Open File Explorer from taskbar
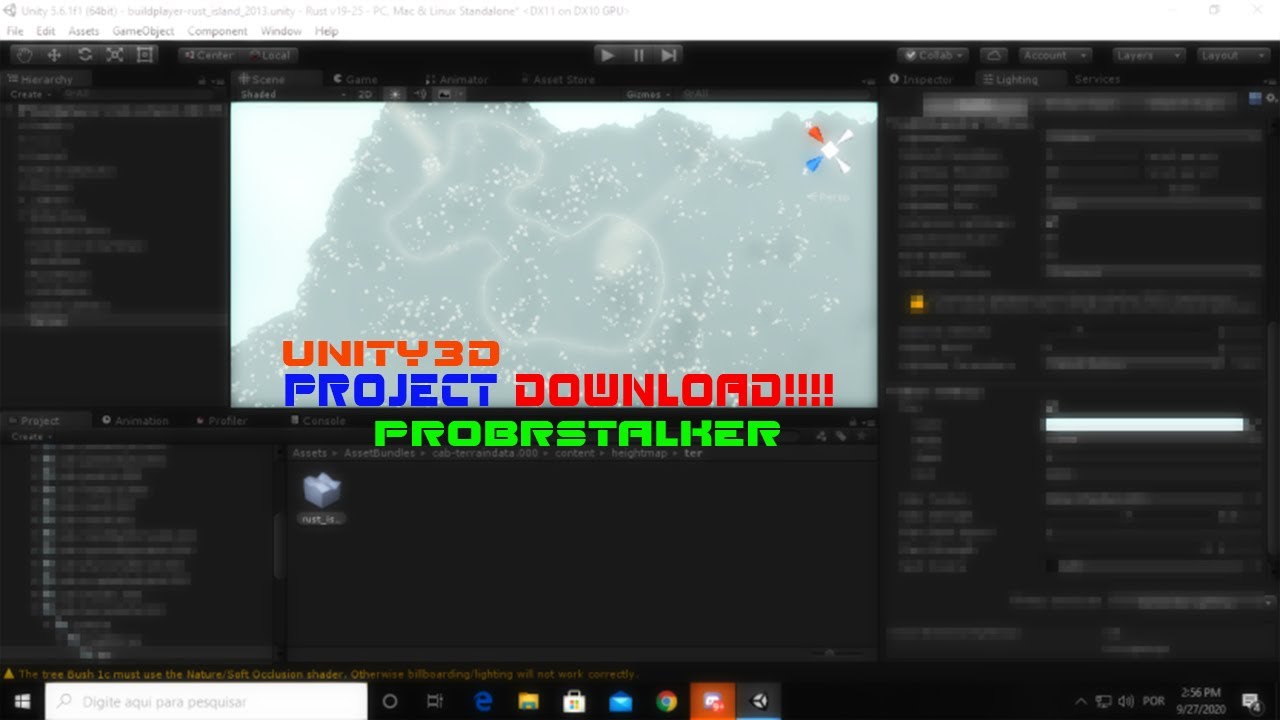Viewport: 1280px width, 720px height. [528, 702]
